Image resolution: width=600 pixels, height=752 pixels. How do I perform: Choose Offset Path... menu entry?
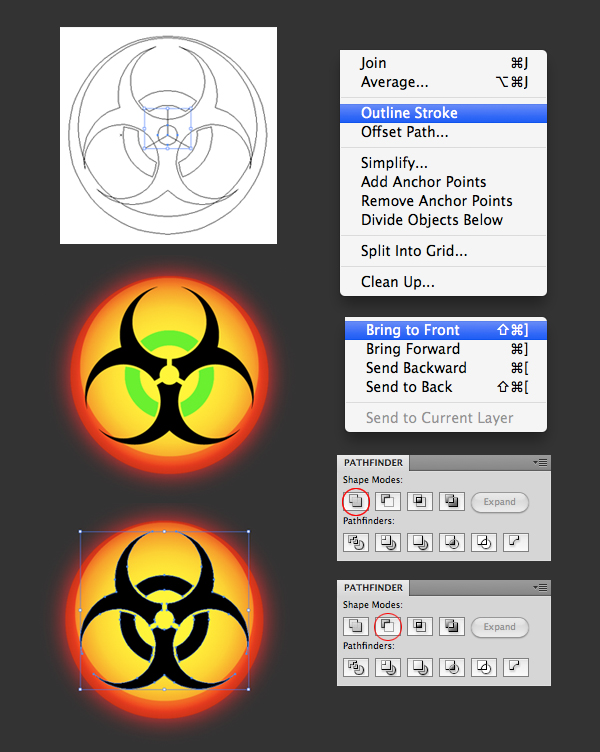click(x=404, y=132)
